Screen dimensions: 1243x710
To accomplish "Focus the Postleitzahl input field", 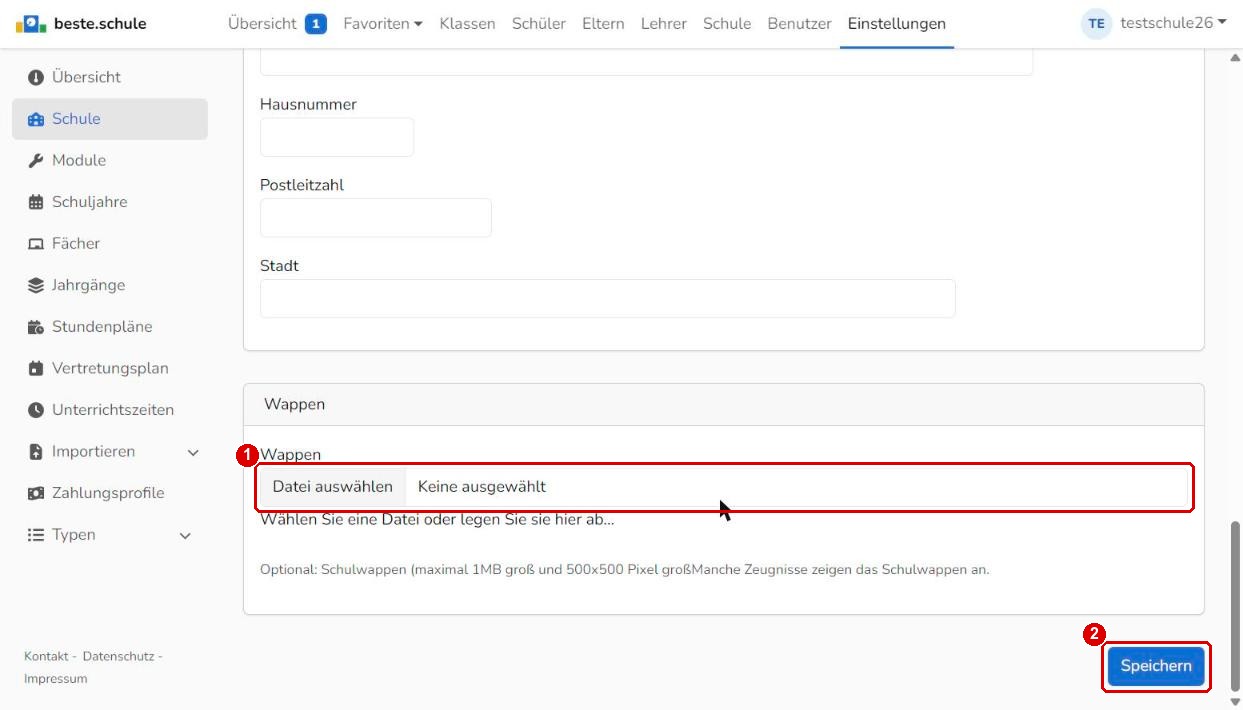I will point(376,218).
